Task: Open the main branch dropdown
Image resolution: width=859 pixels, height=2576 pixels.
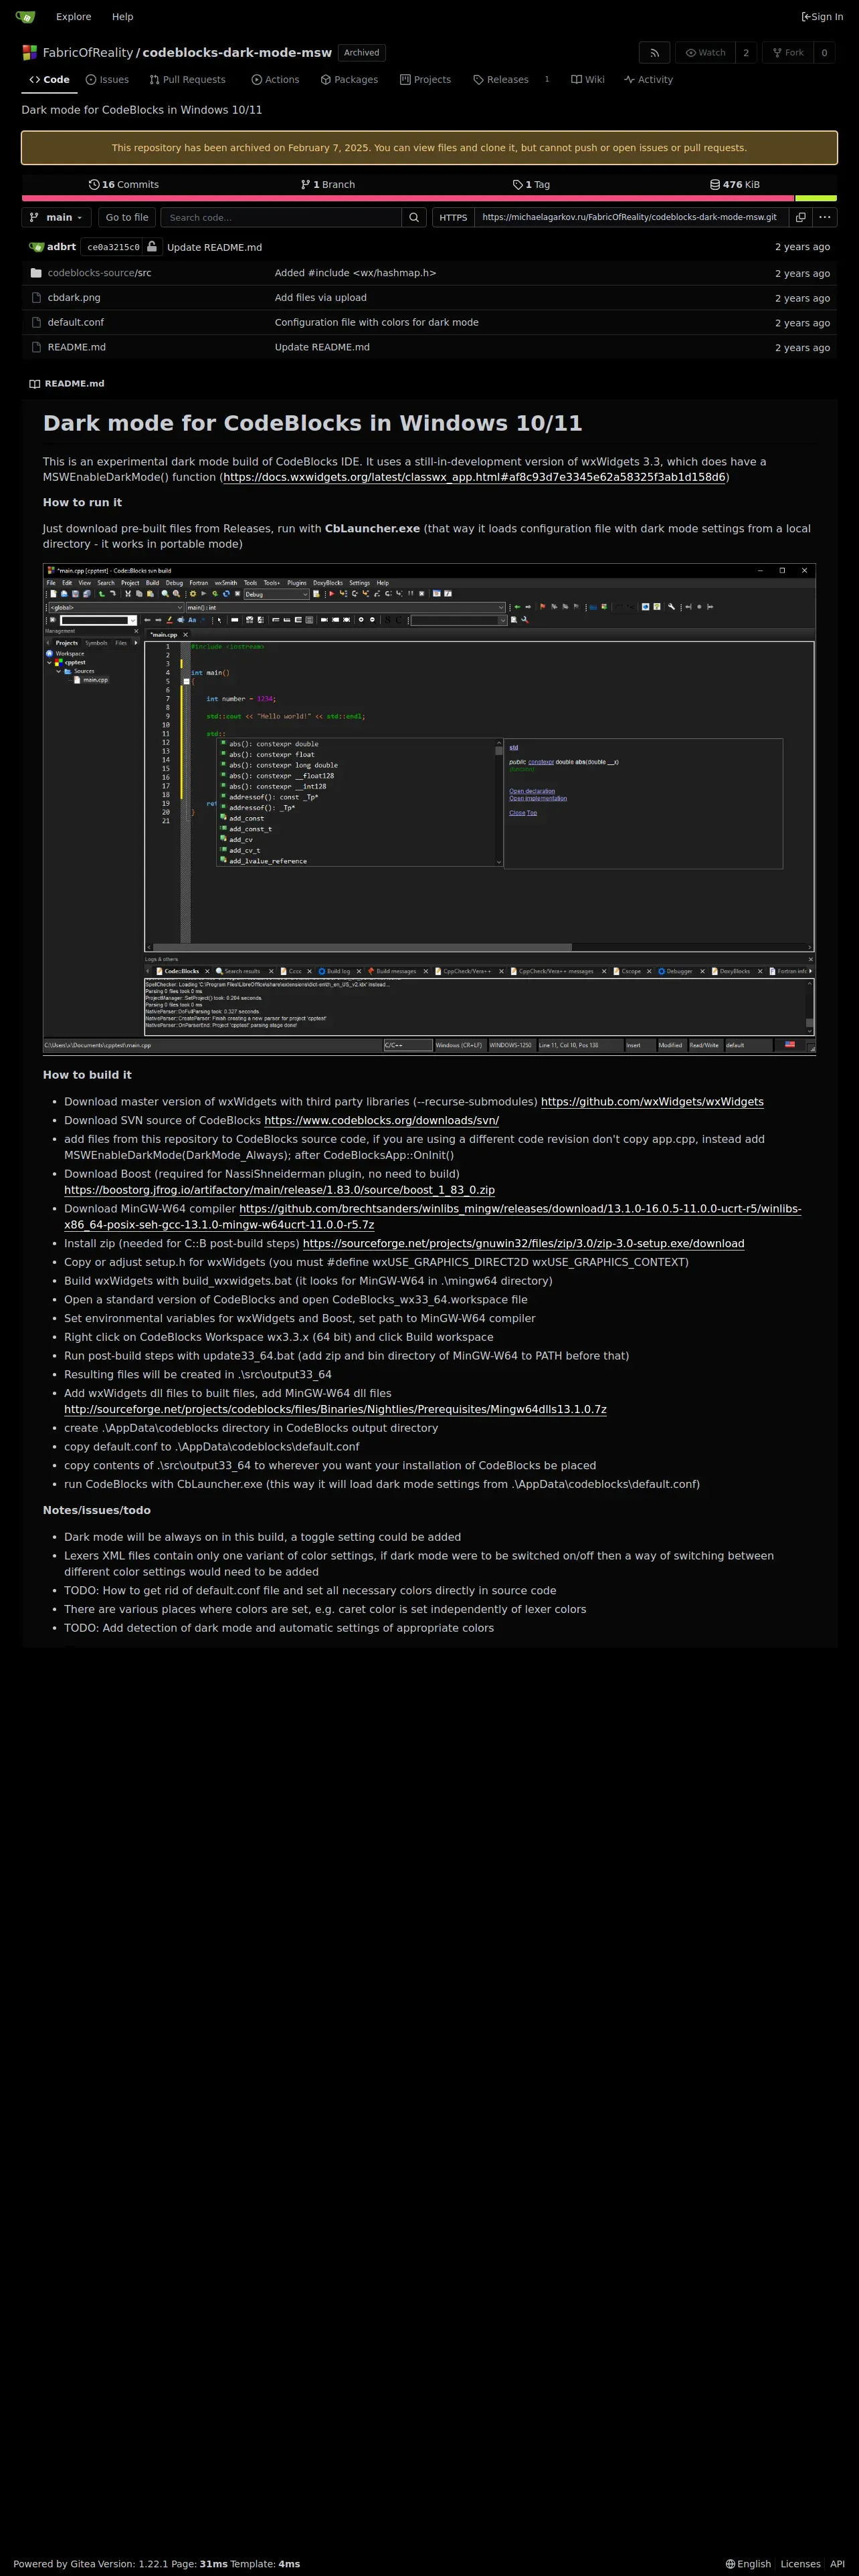Action: [x=57, y=217]
